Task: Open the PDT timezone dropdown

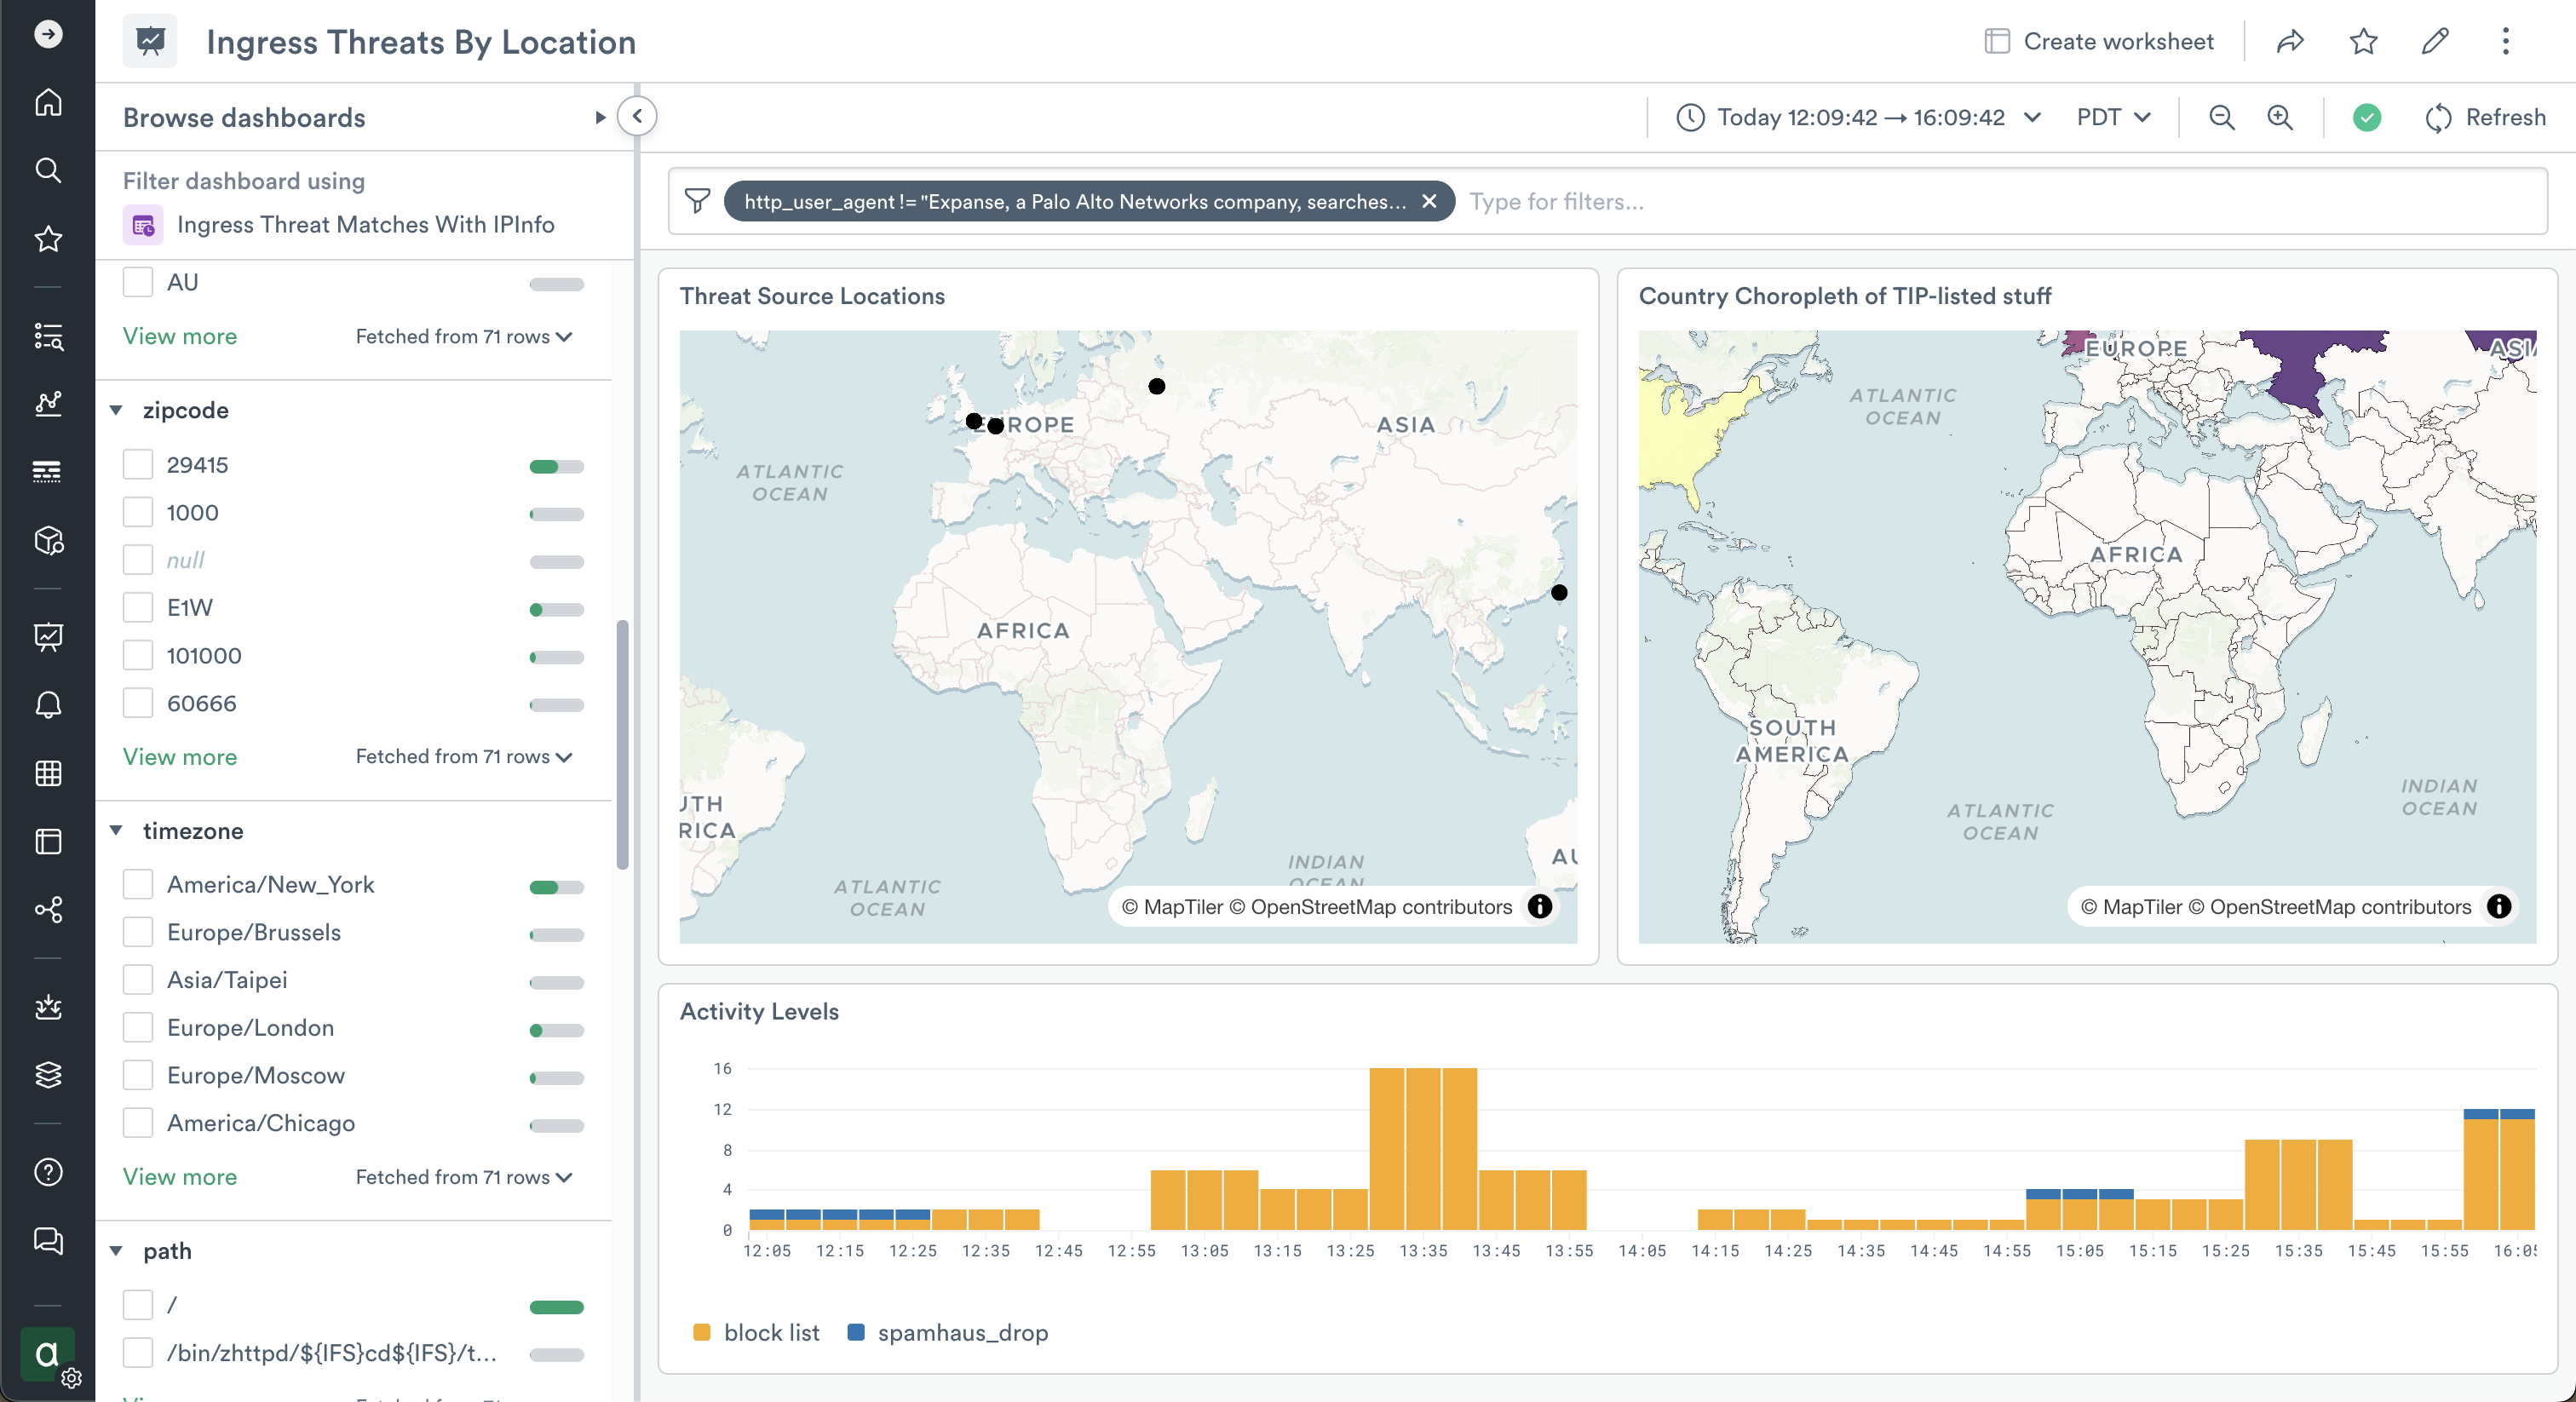Action: point(2113,117)
